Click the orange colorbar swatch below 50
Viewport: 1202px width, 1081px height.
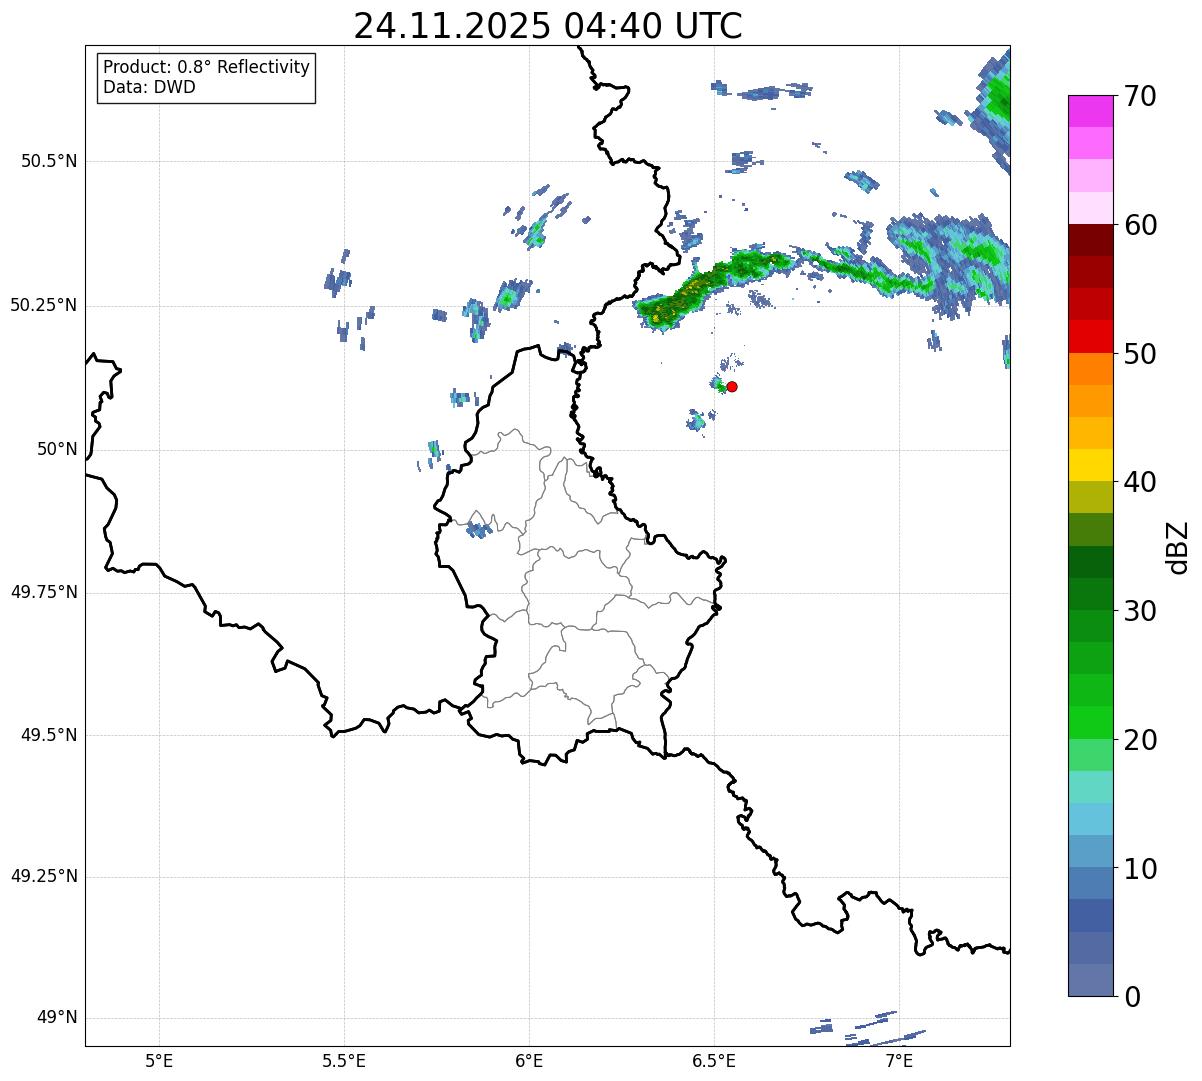[x=1090, y=369]
